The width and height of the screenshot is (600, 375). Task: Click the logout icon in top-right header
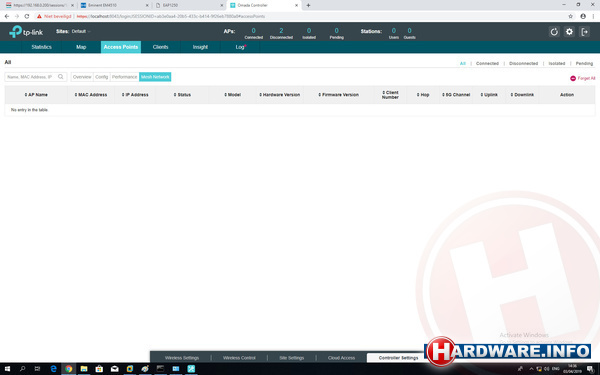585,32
